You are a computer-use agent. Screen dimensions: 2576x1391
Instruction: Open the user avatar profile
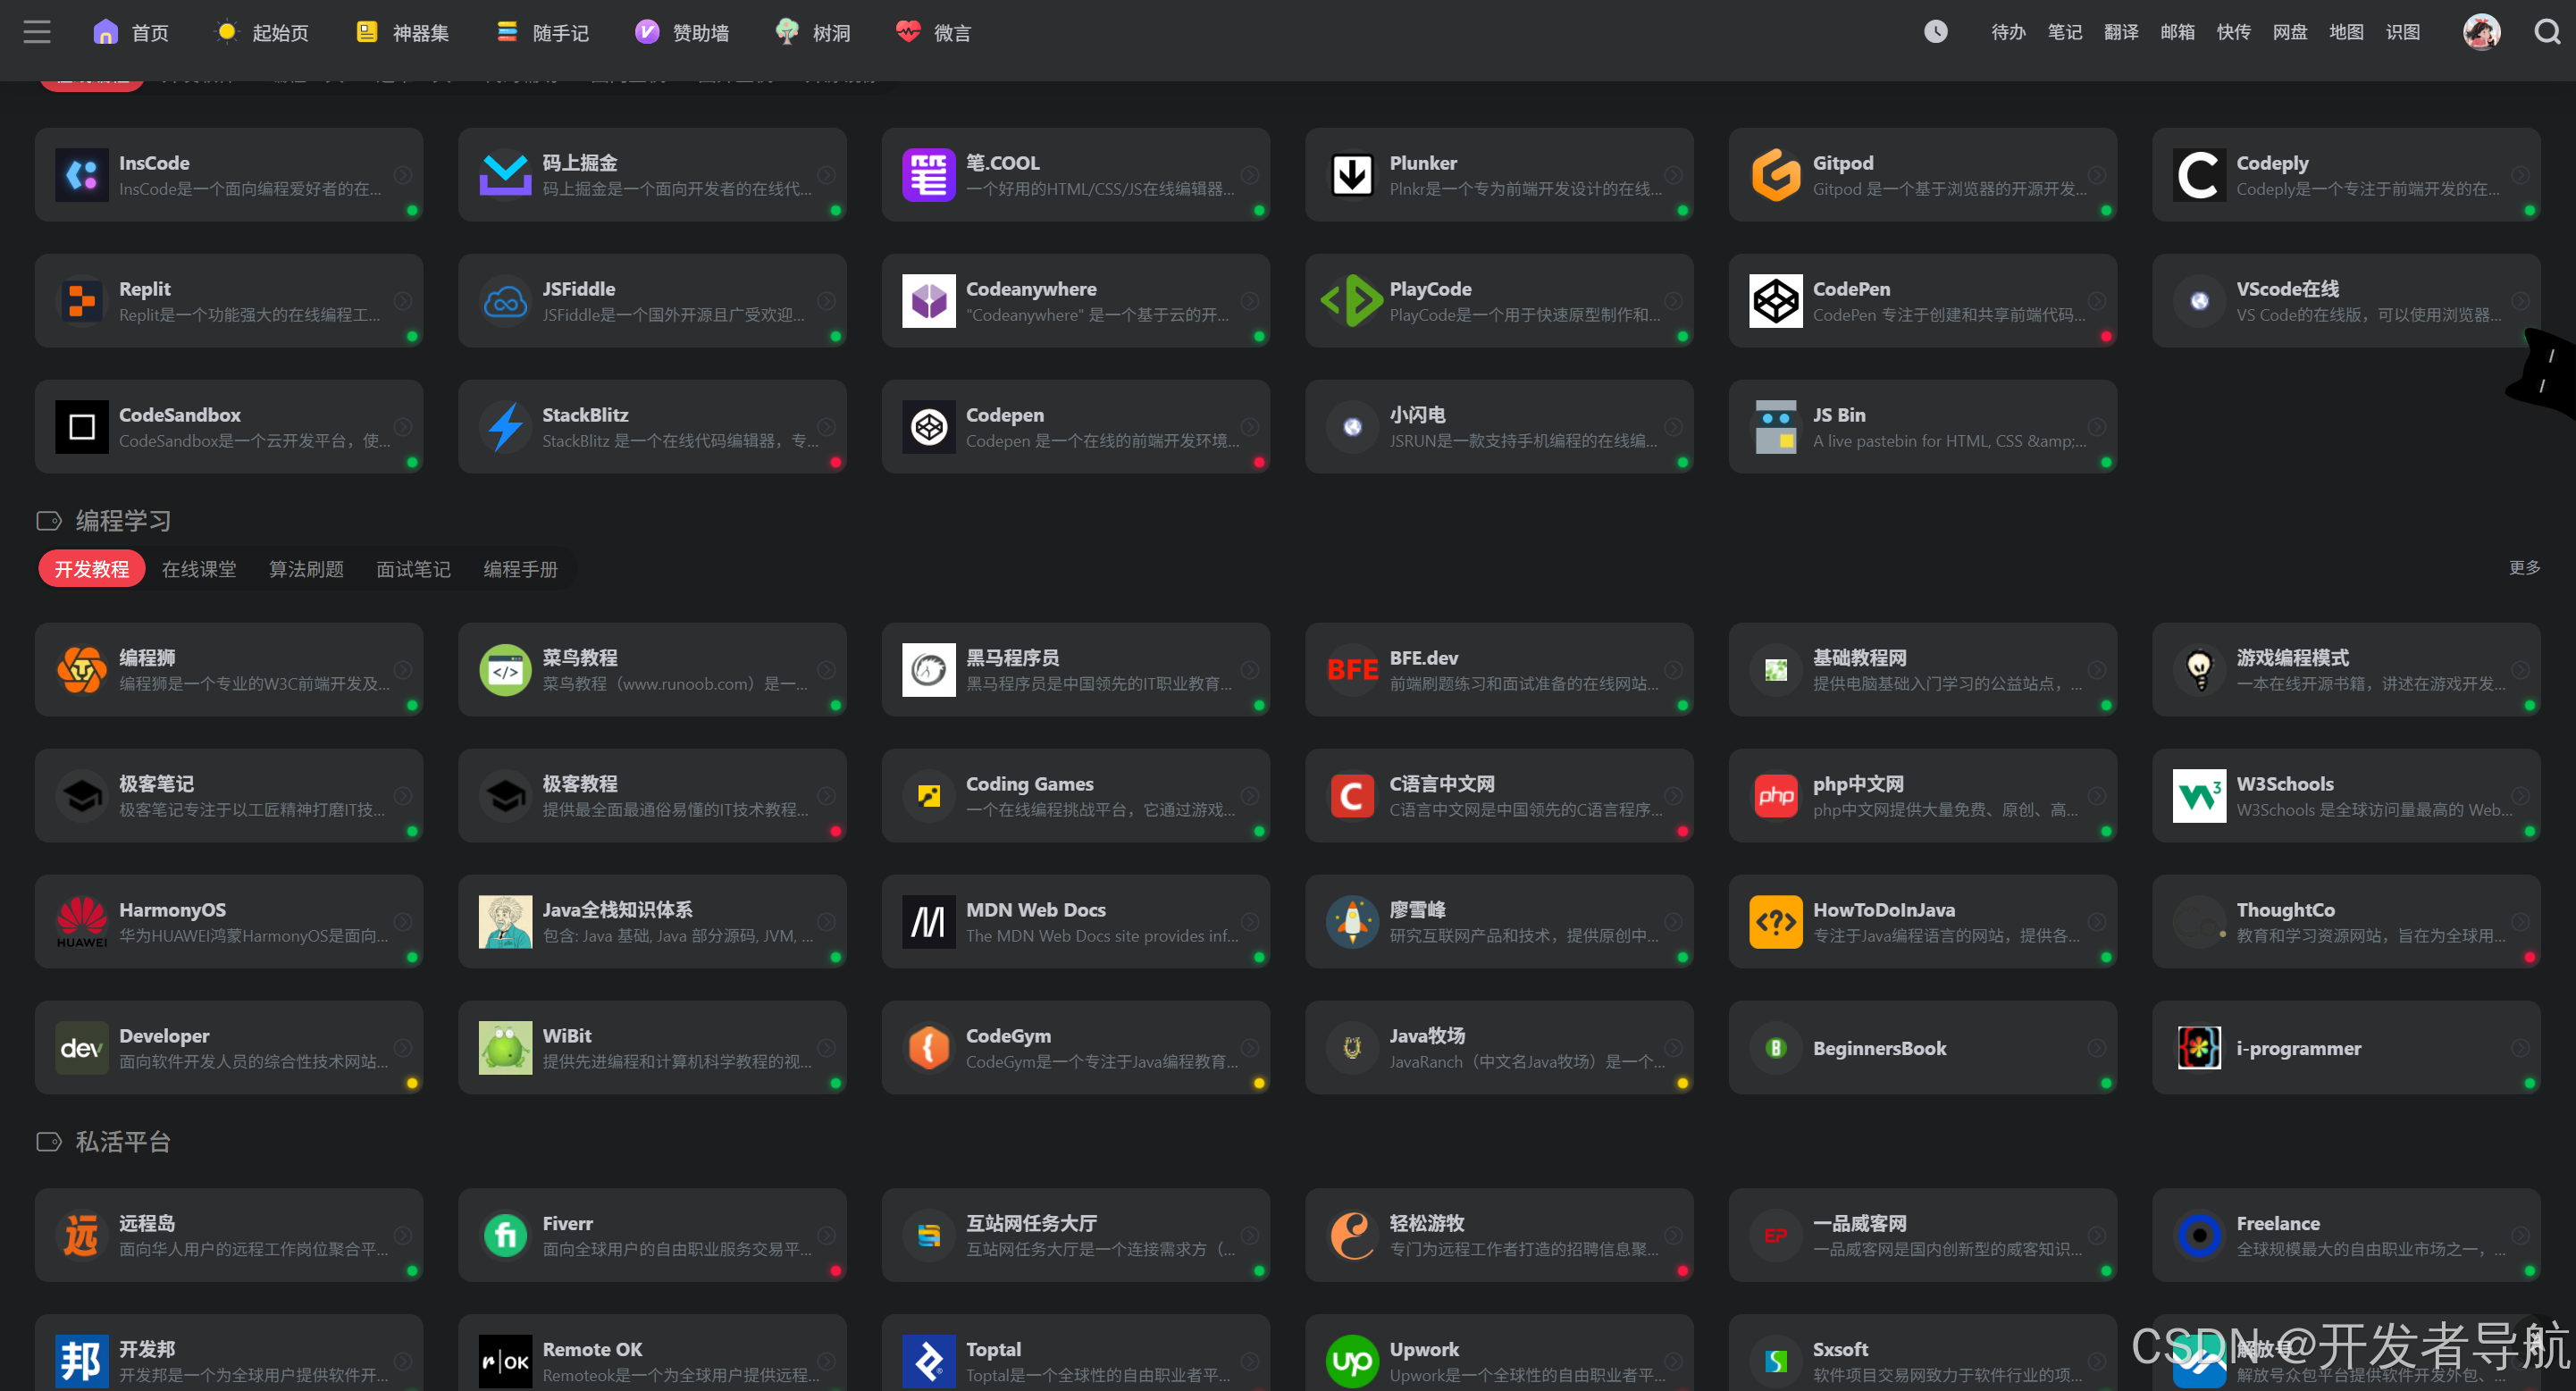tap(2481, 32)
